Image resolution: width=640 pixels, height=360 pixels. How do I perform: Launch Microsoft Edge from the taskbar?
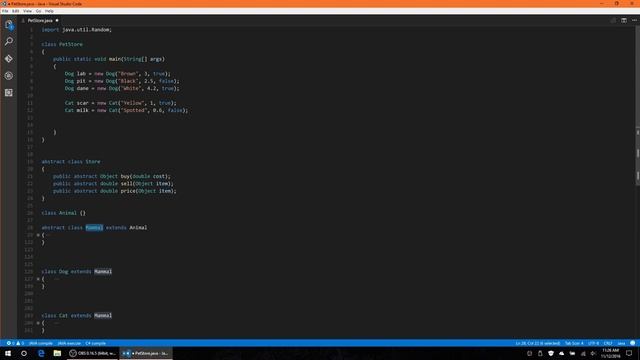41,353
